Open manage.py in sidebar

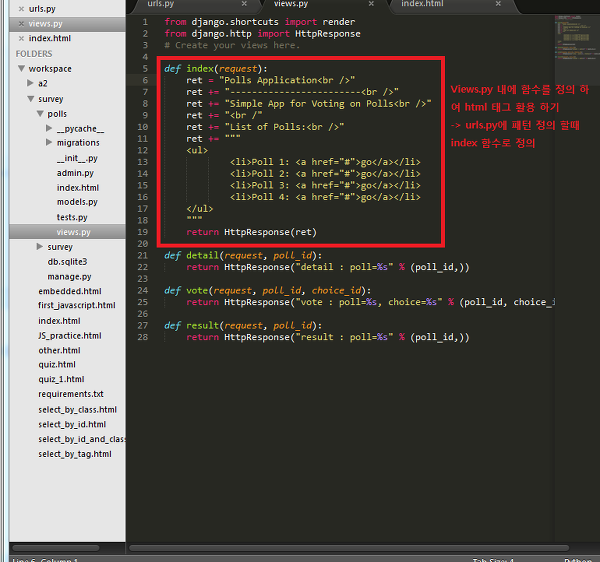coord(69,277)
